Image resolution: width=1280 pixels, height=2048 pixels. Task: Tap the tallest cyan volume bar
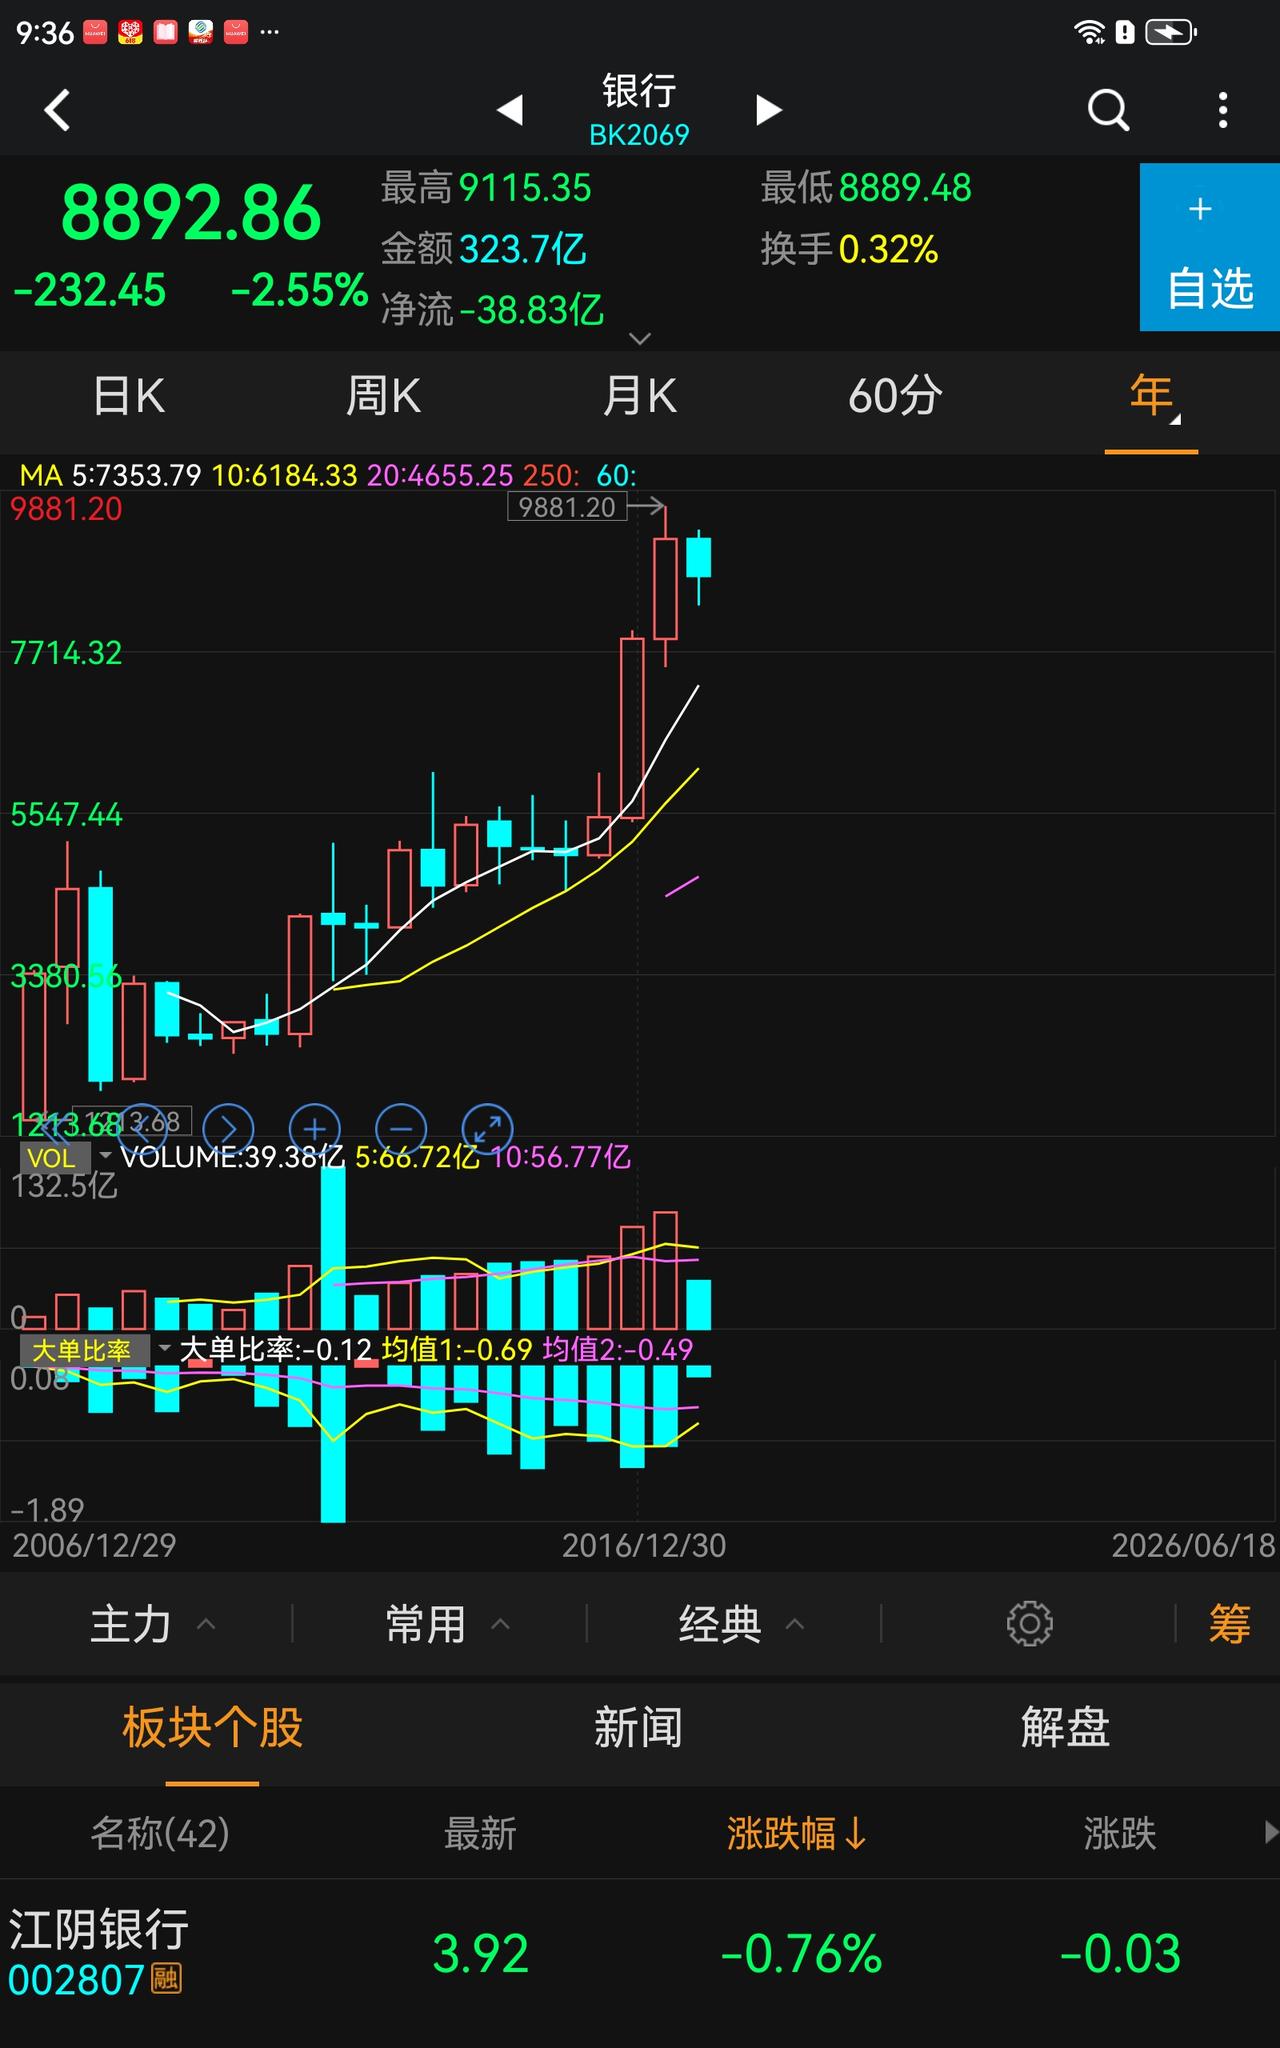(333, 1246)
